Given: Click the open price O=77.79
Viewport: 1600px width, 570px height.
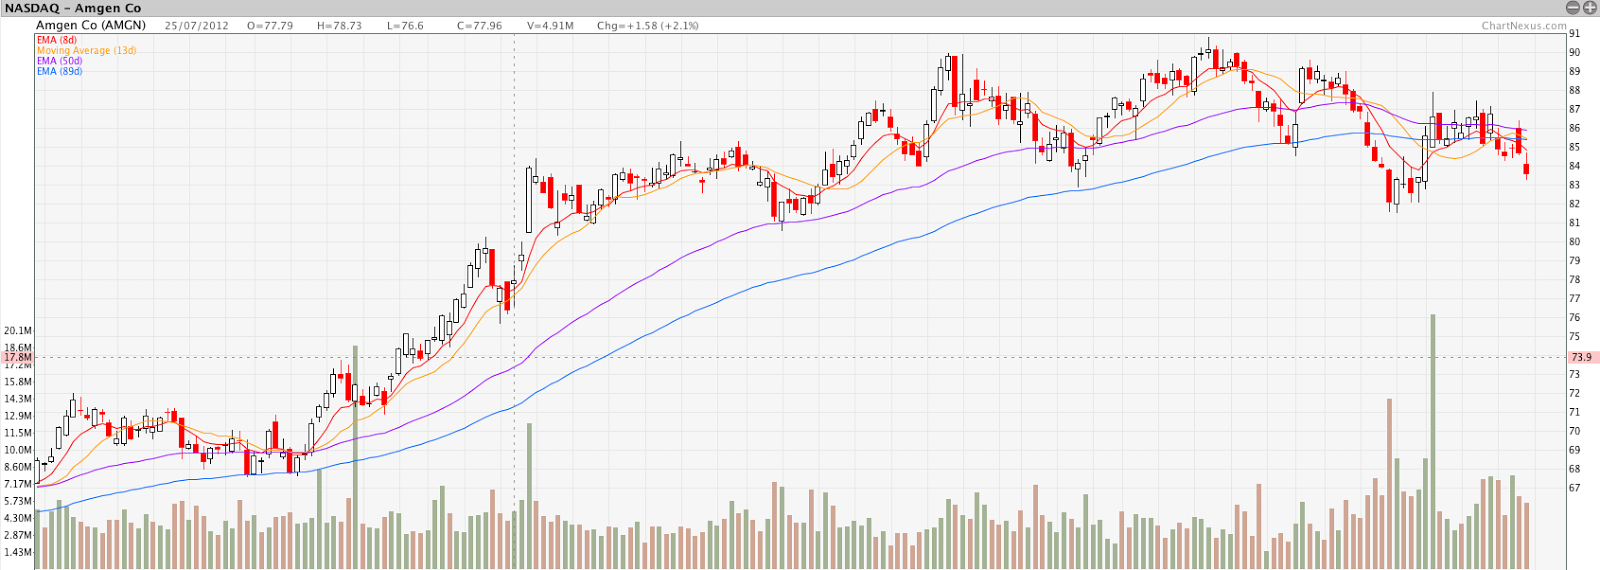Looking at the screenshot, I should pyautogui.click(x=270, y=25).
